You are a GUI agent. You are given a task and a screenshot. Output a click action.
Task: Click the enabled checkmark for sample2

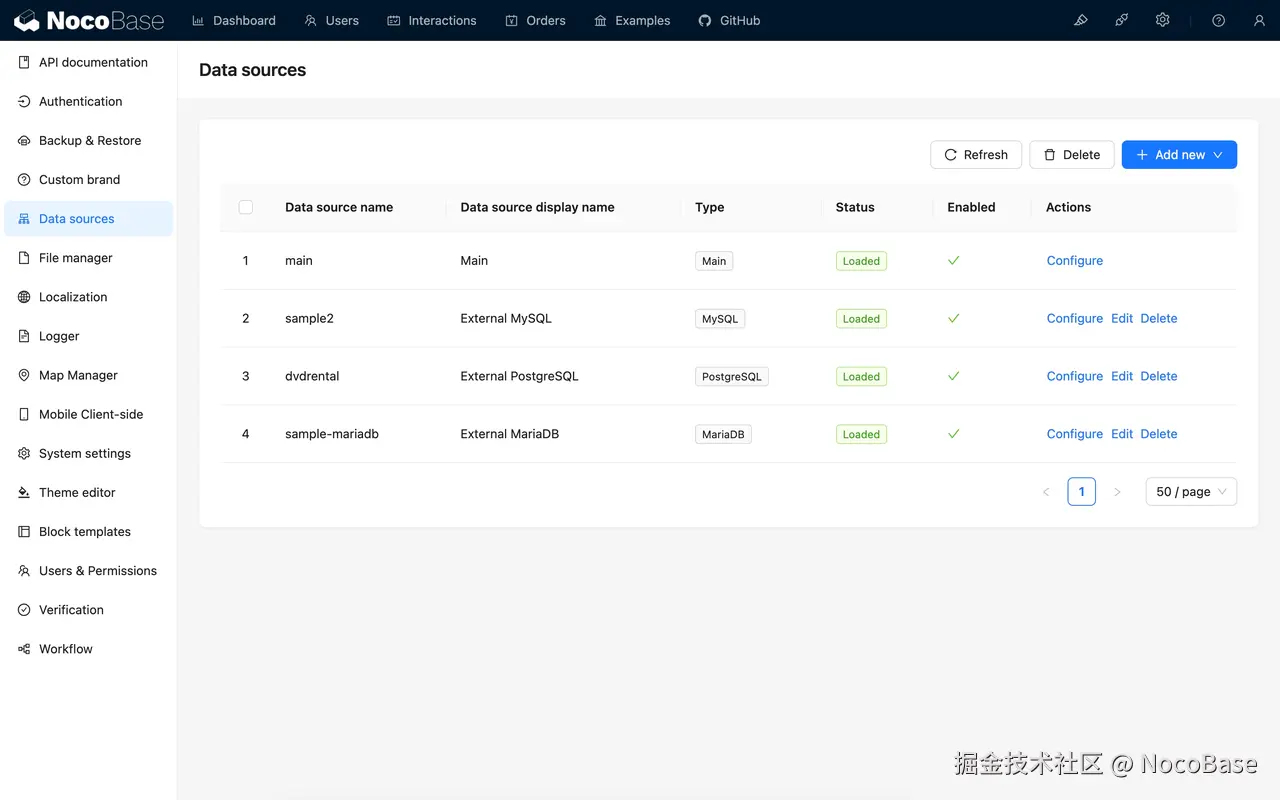pos(953,318)
